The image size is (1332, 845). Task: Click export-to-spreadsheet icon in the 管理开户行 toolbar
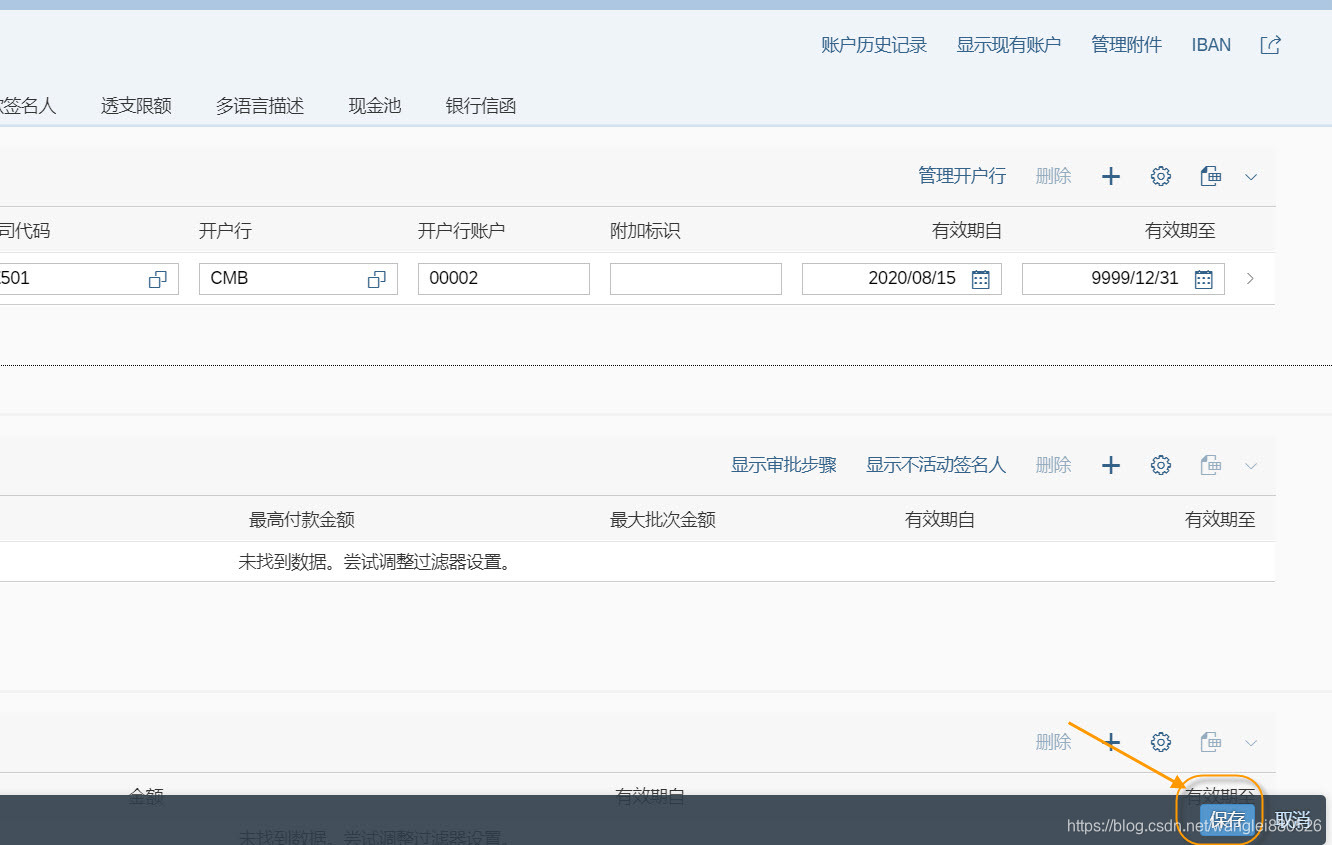click(1211, 176)
